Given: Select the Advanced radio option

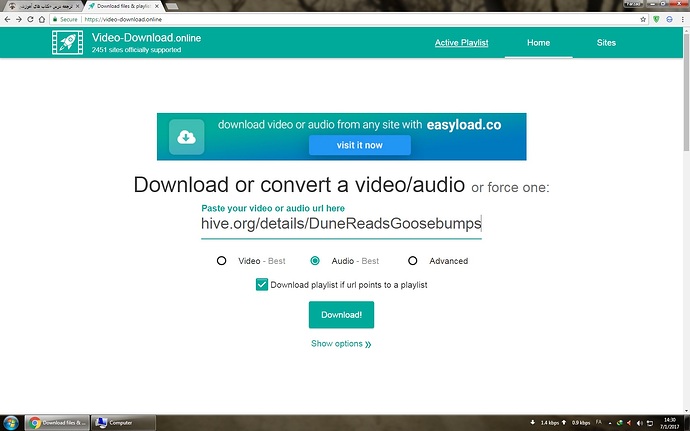Looking at the screenshot, I should point(412,261).
